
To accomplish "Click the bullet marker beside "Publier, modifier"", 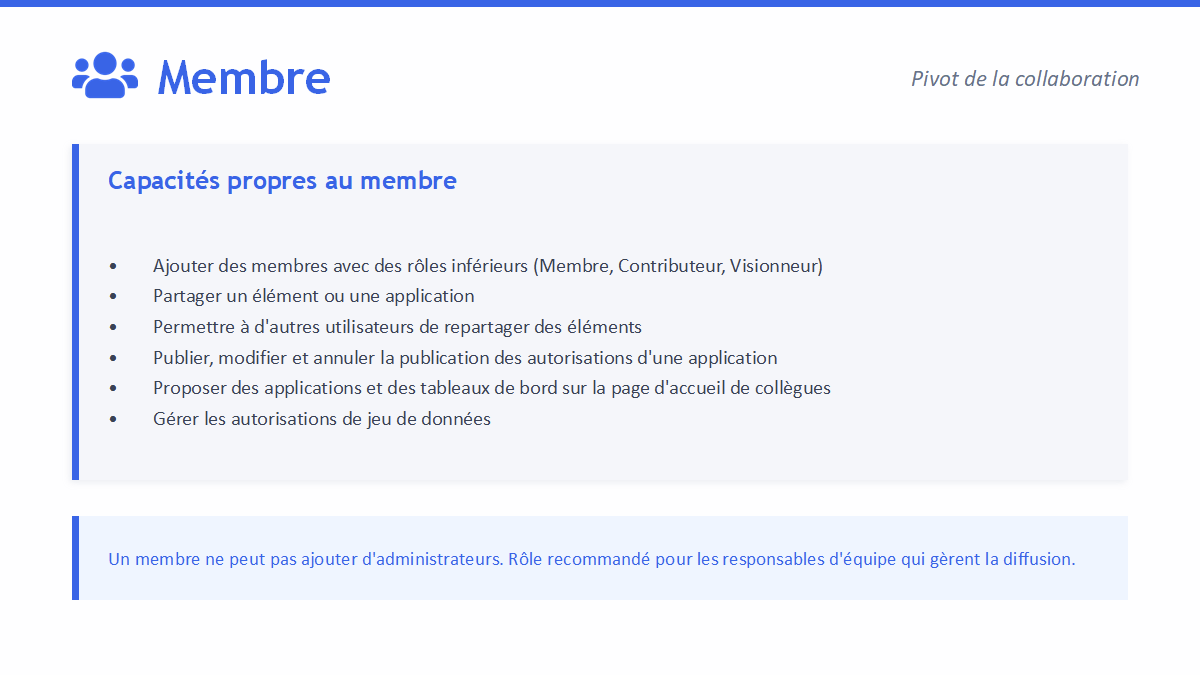I will pos(113,358).
